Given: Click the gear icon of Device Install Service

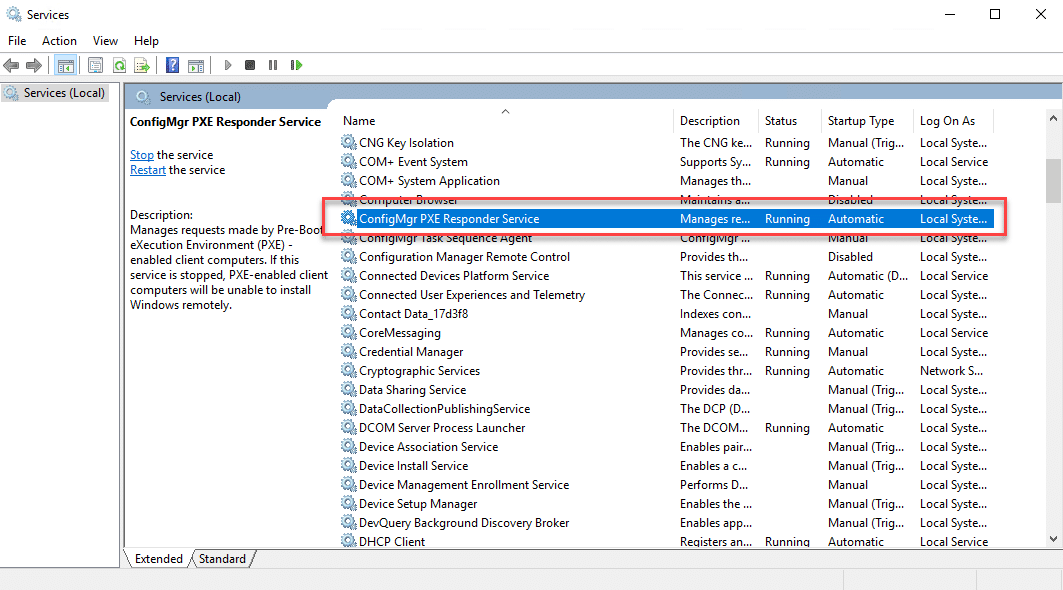Looking at the screenshot, I should pos(348,465).
